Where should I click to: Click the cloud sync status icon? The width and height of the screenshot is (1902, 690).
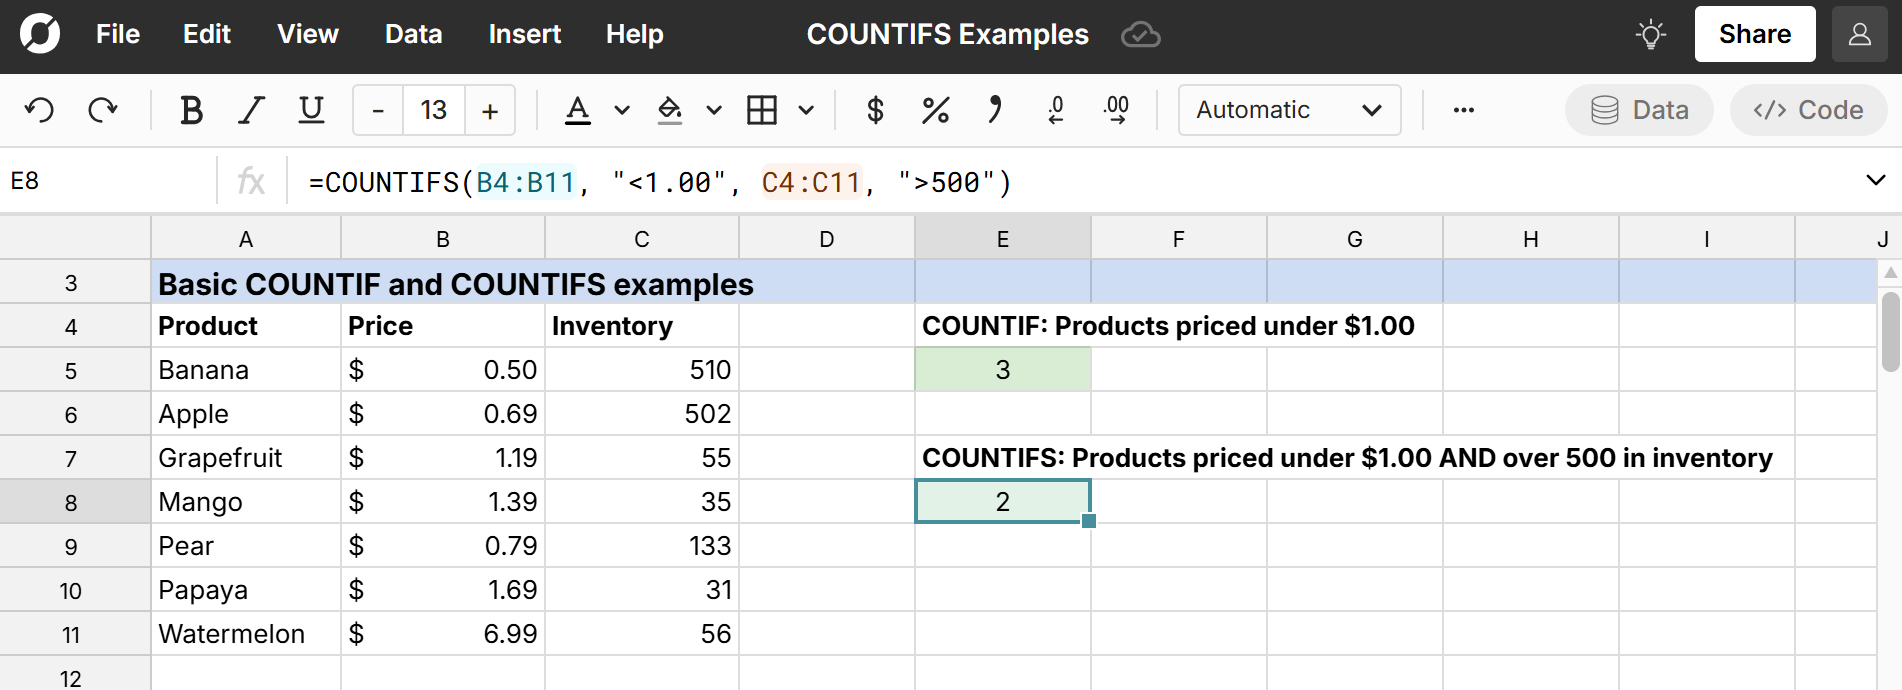tap(1140, 35)
